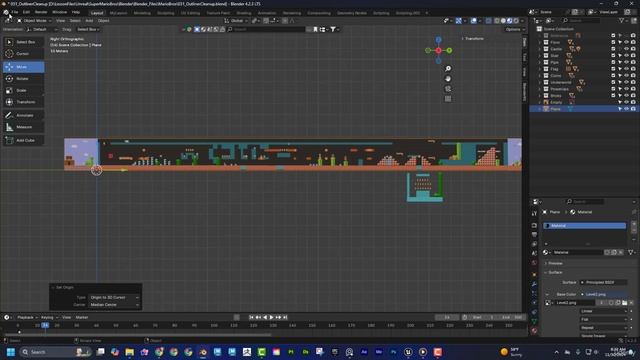Choose the Annotate tool
Image resolution: width=640 pixels, height=360 pixels.
[23, 116]
